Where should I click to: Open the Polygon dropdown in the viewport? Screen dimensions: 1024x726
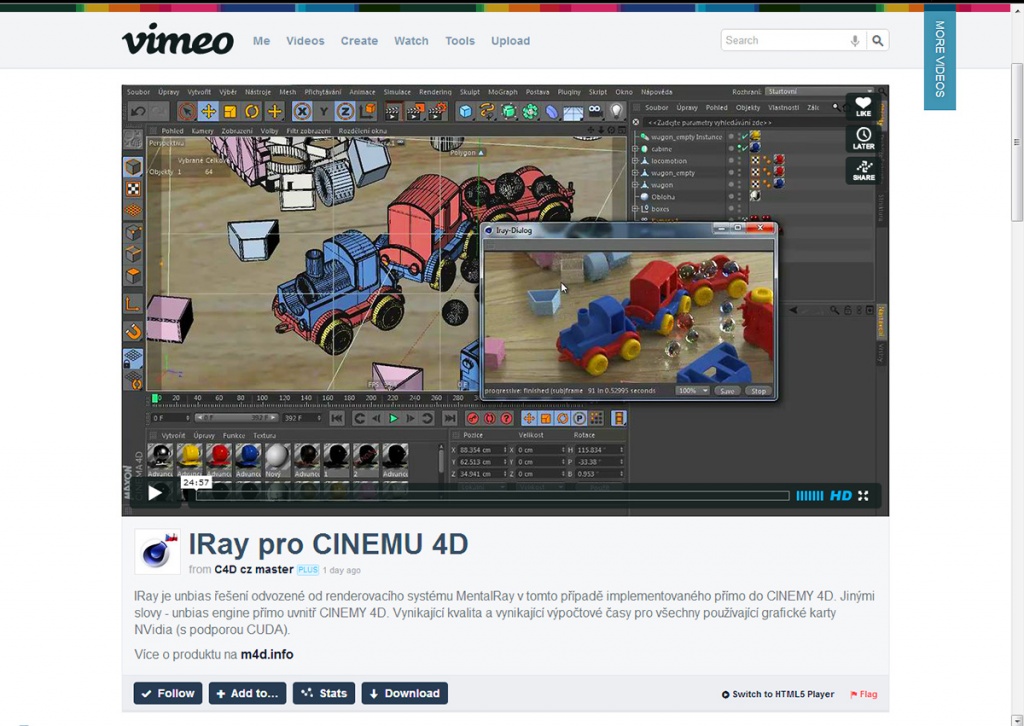tap(467, 152)
